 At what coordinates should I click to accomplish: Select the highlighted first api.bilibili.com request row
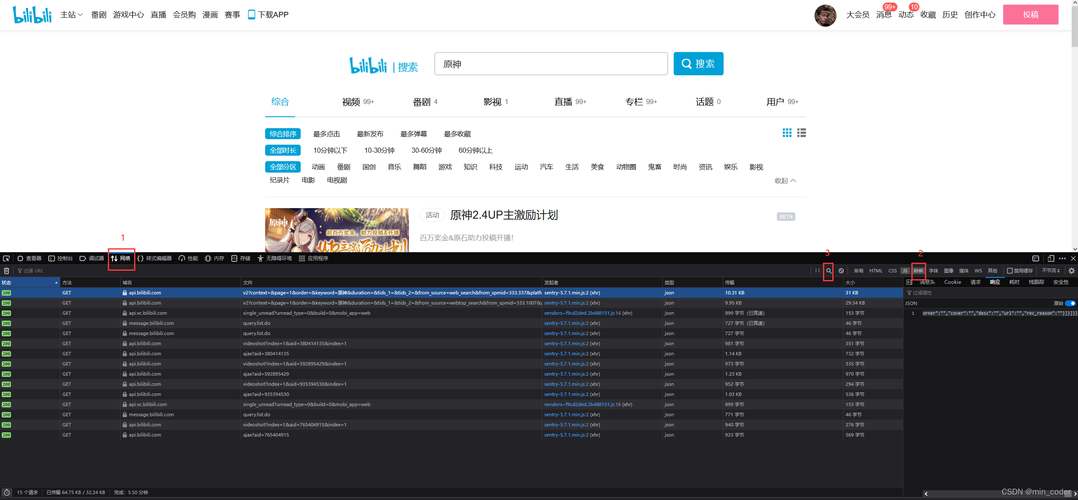coord(451,292)
